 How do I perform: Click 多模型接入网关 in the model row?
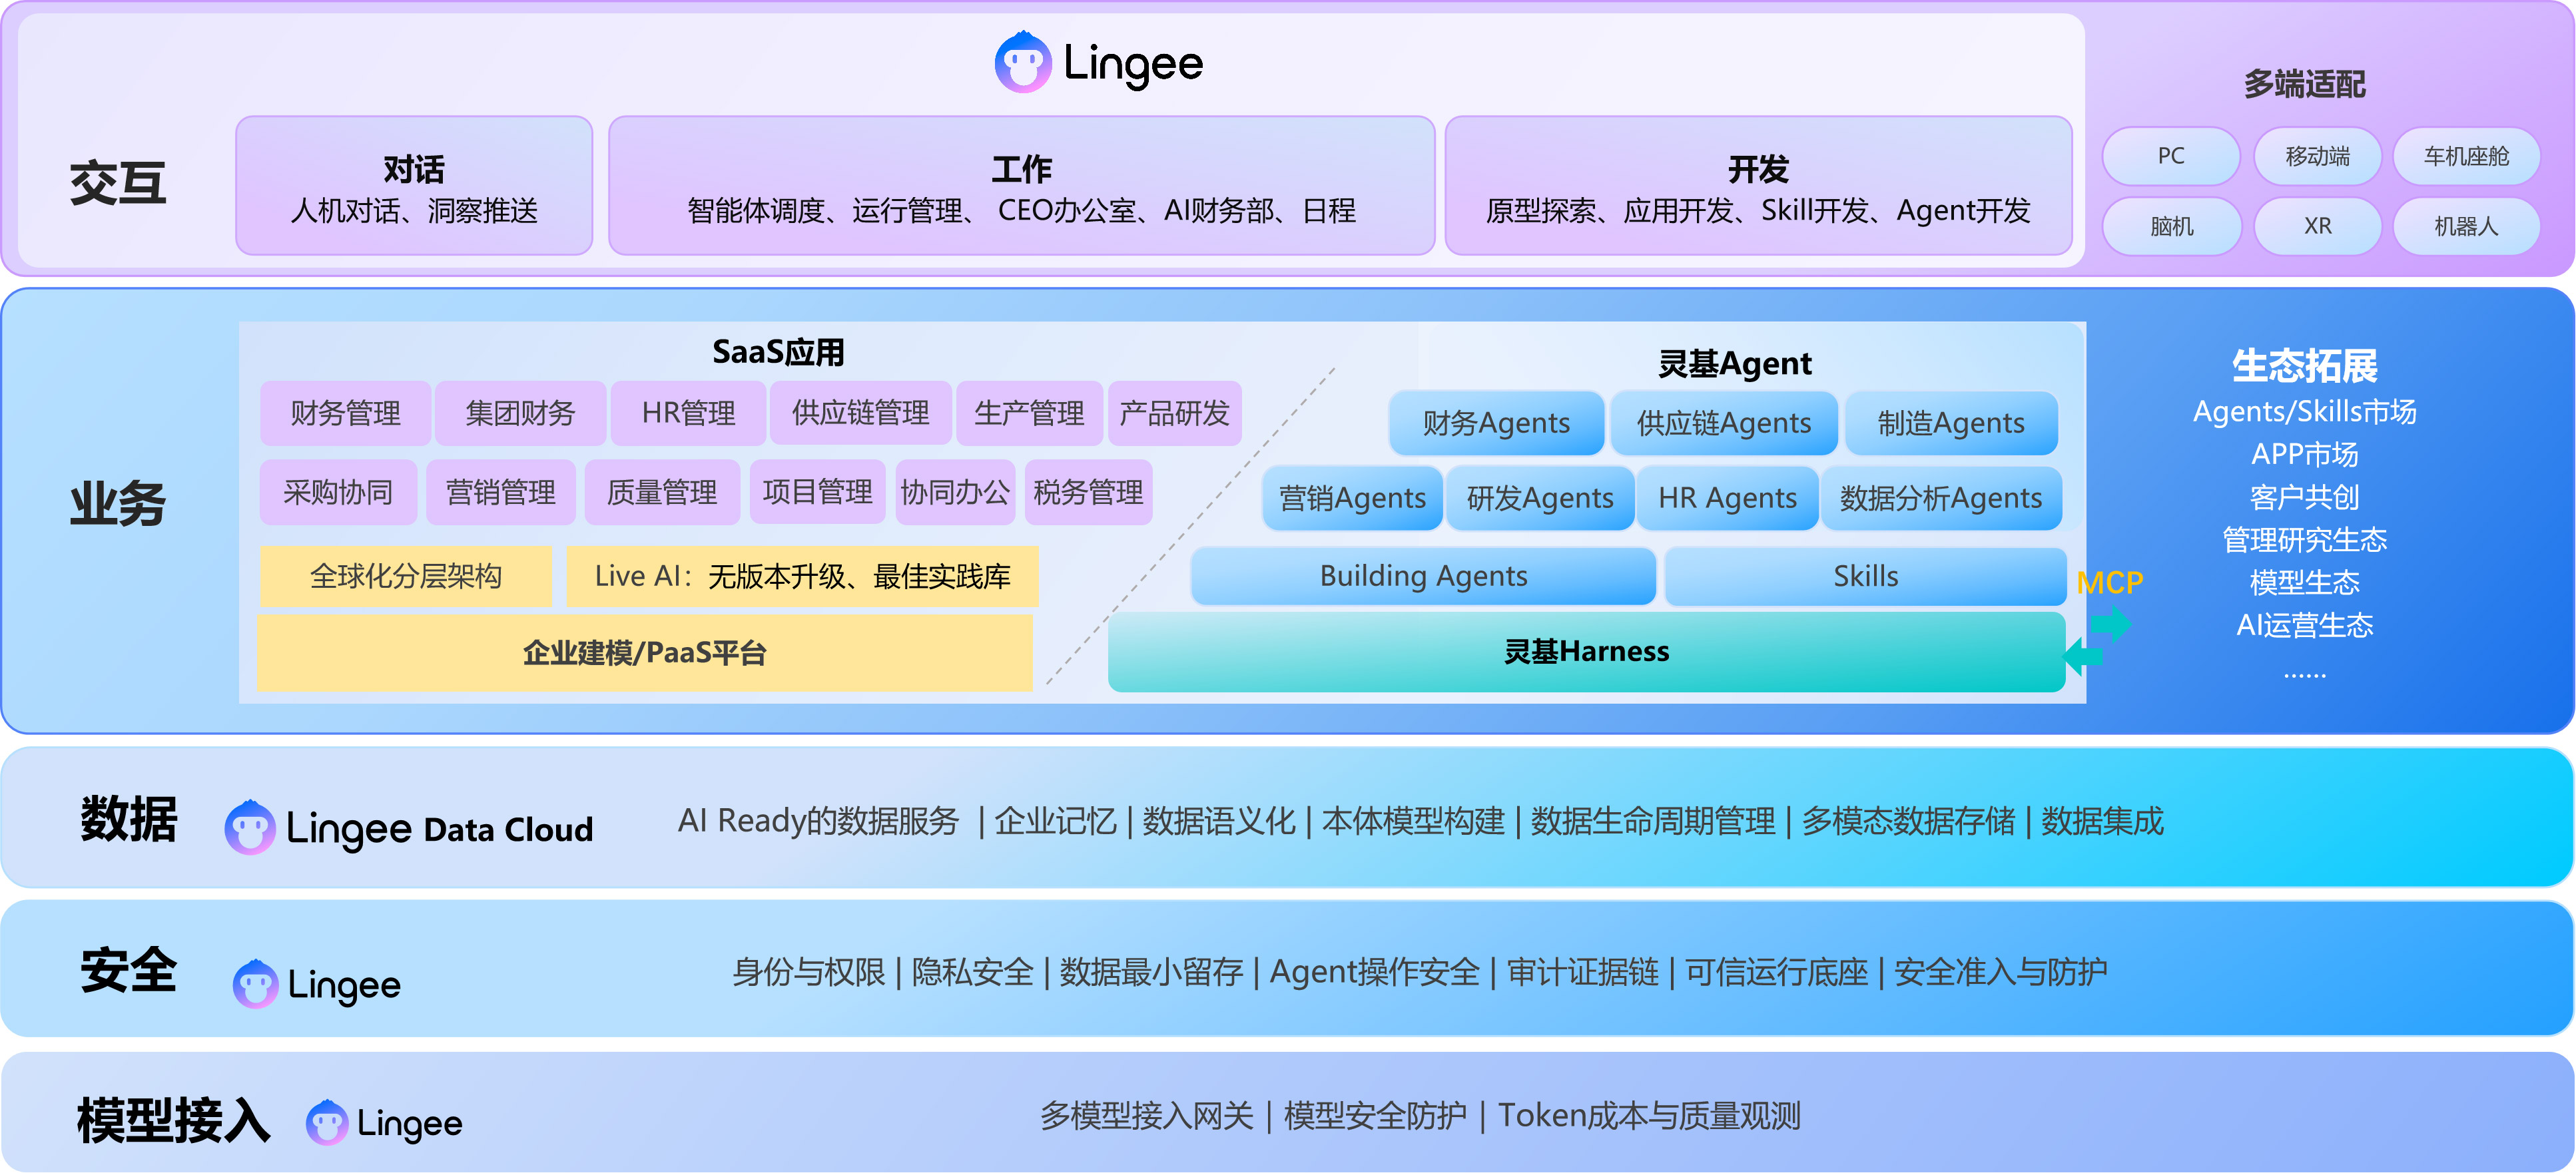(1147, 1115)
